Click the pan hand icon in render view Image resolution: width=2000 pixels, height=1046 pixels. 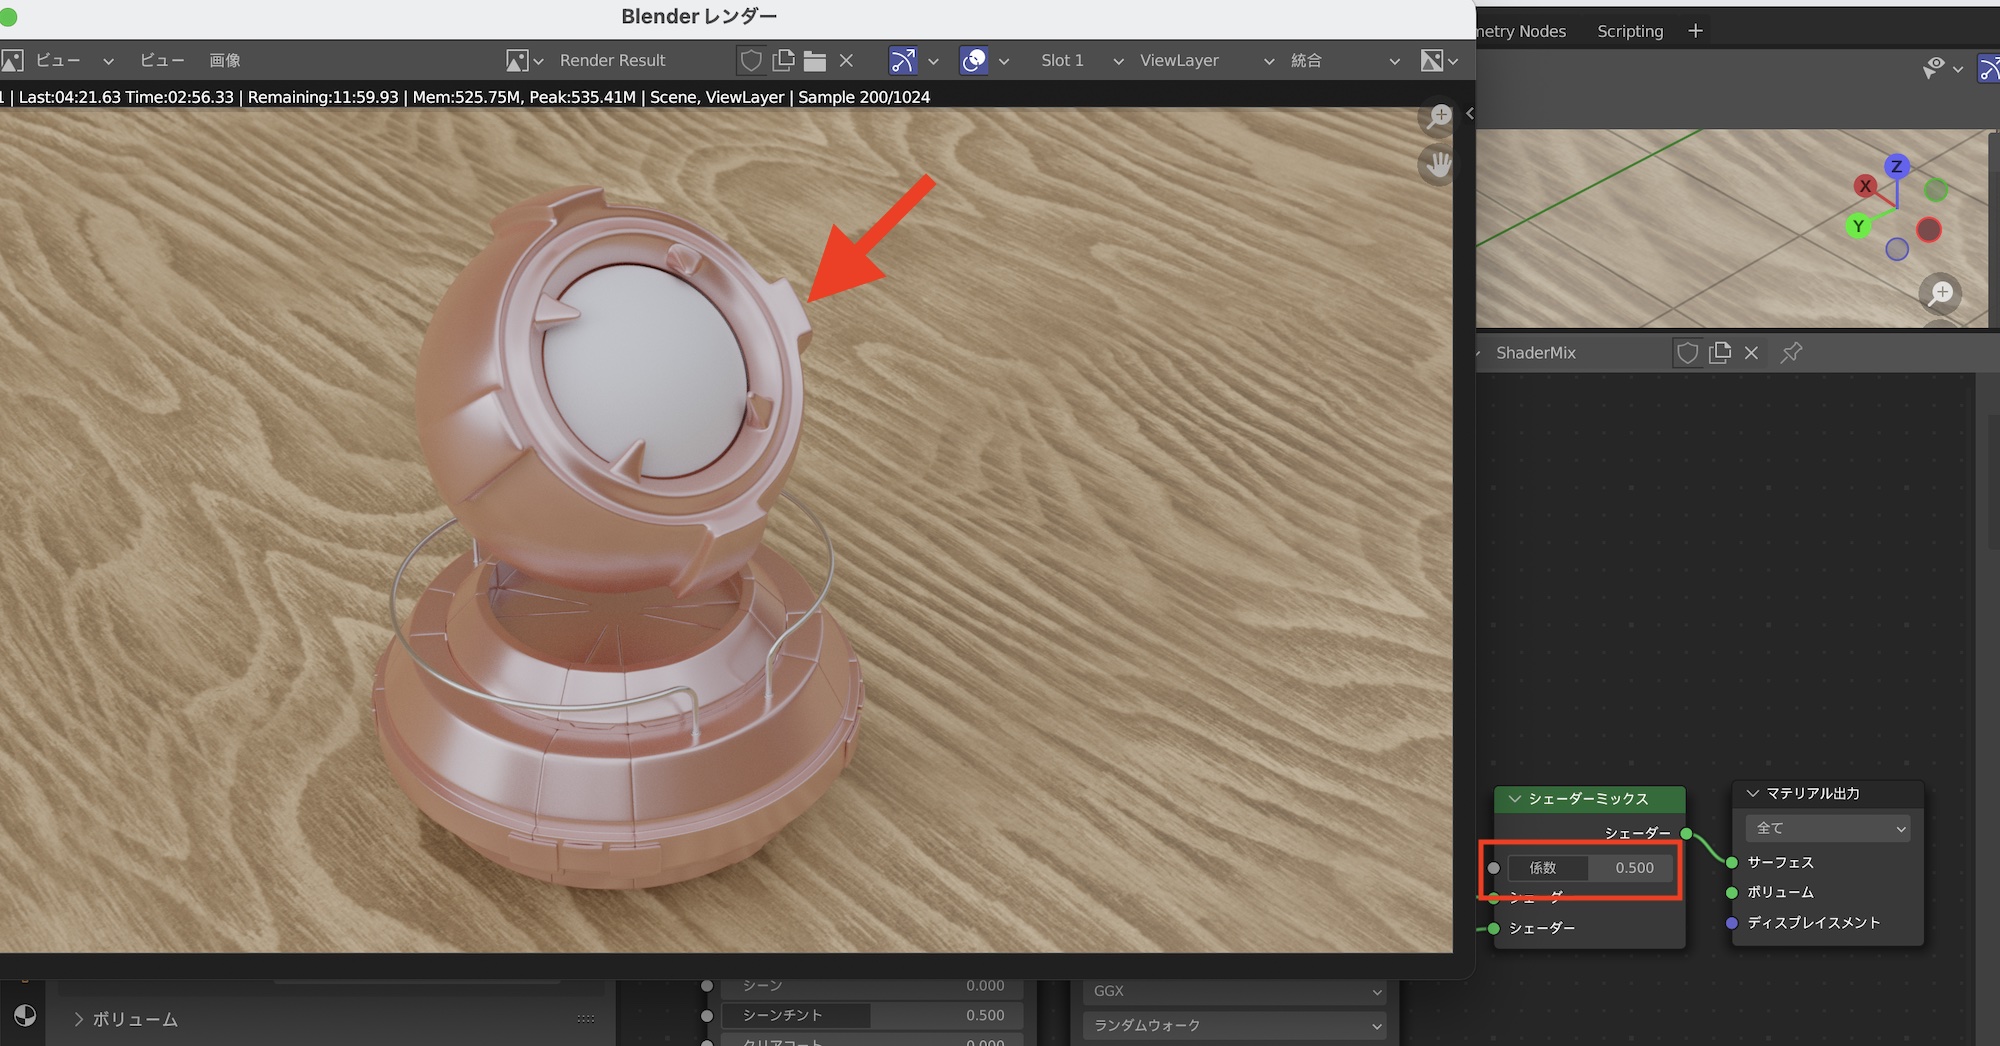(x=1438, y=164)
